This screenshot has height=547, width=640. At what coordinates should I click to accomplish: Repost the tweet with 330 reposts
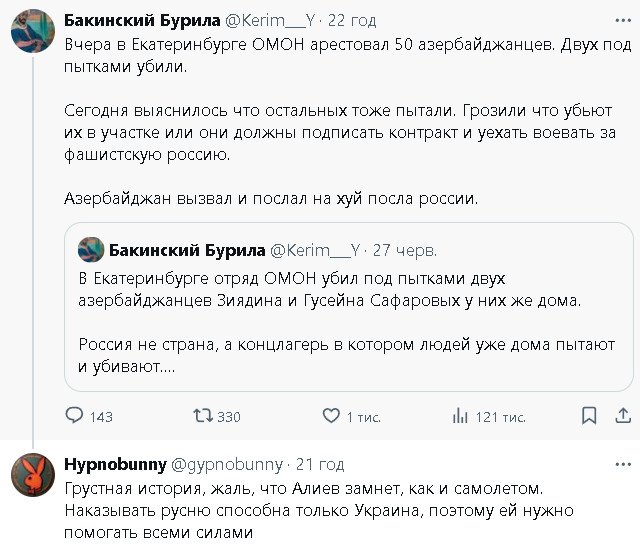(204, 416)
